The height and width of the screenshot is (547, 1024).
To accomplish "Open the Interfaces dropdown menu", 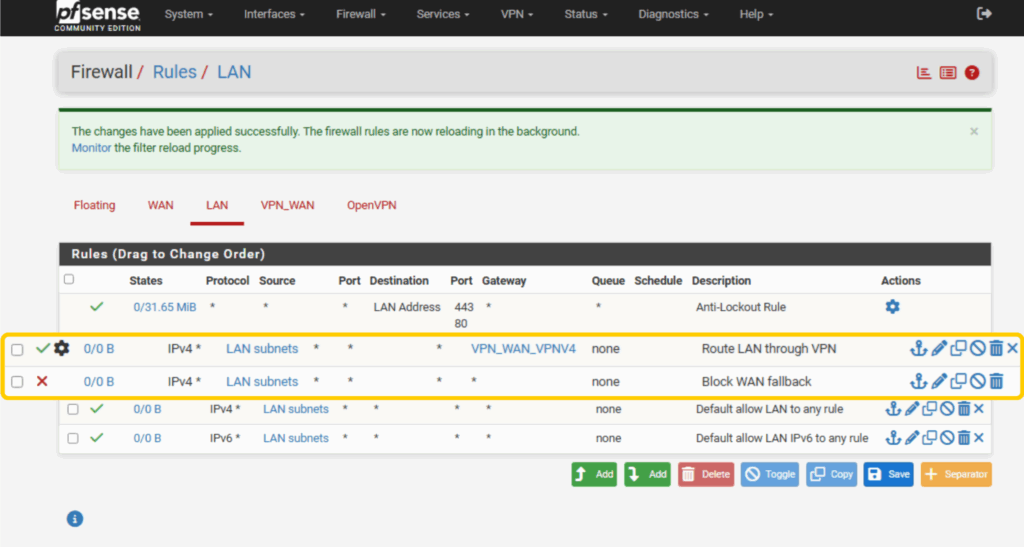I will (x=274, y=14).
